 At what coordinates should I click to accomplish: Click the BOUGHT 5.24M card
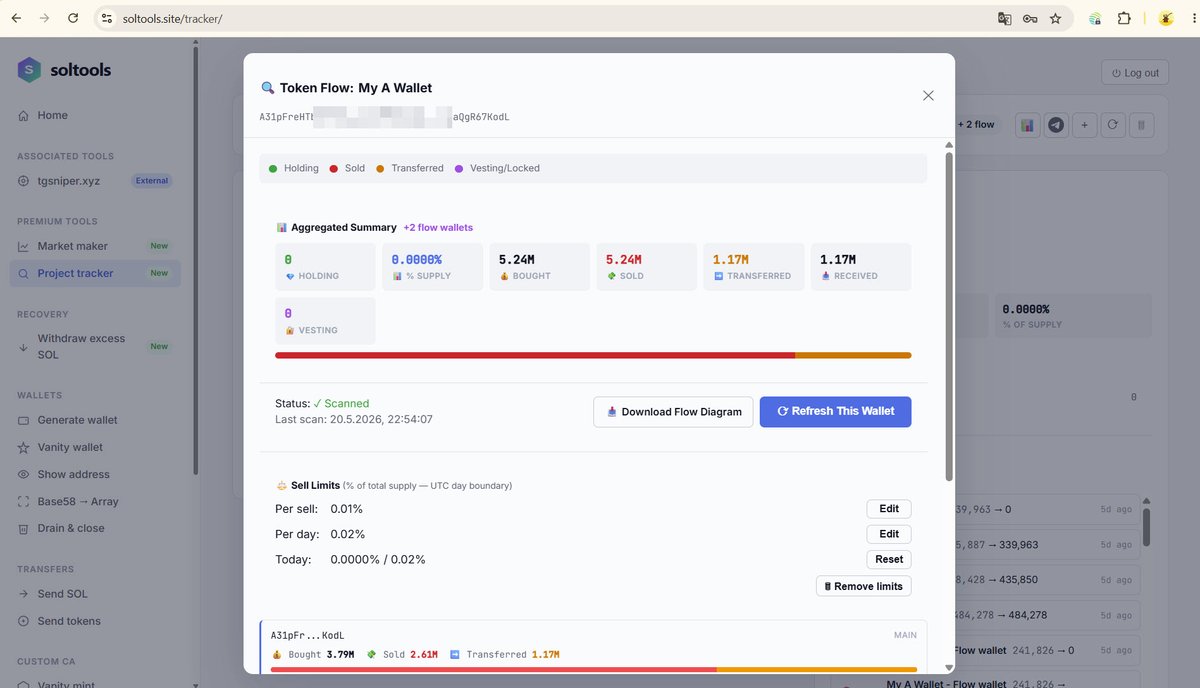(x=540, y=267)
